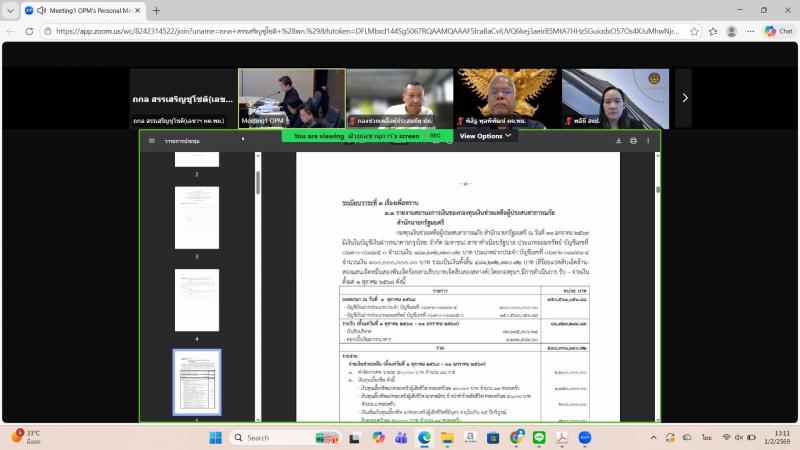Image resolution: width=800 pixels, height=450 pixels.
Task: Open Microsoft Teams from the taskbar
Action: (x=401, y=438)
